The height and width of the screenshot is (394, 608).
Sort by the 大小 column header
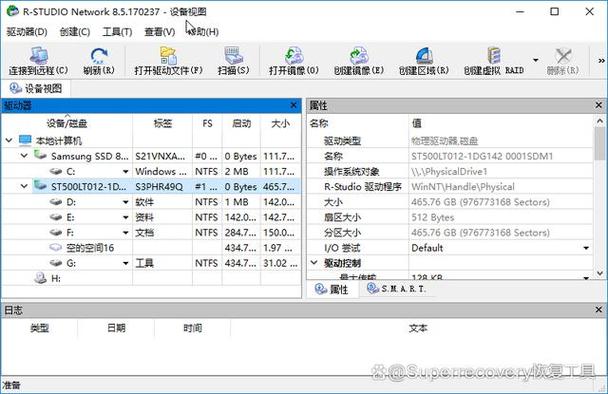click(281, 124)
